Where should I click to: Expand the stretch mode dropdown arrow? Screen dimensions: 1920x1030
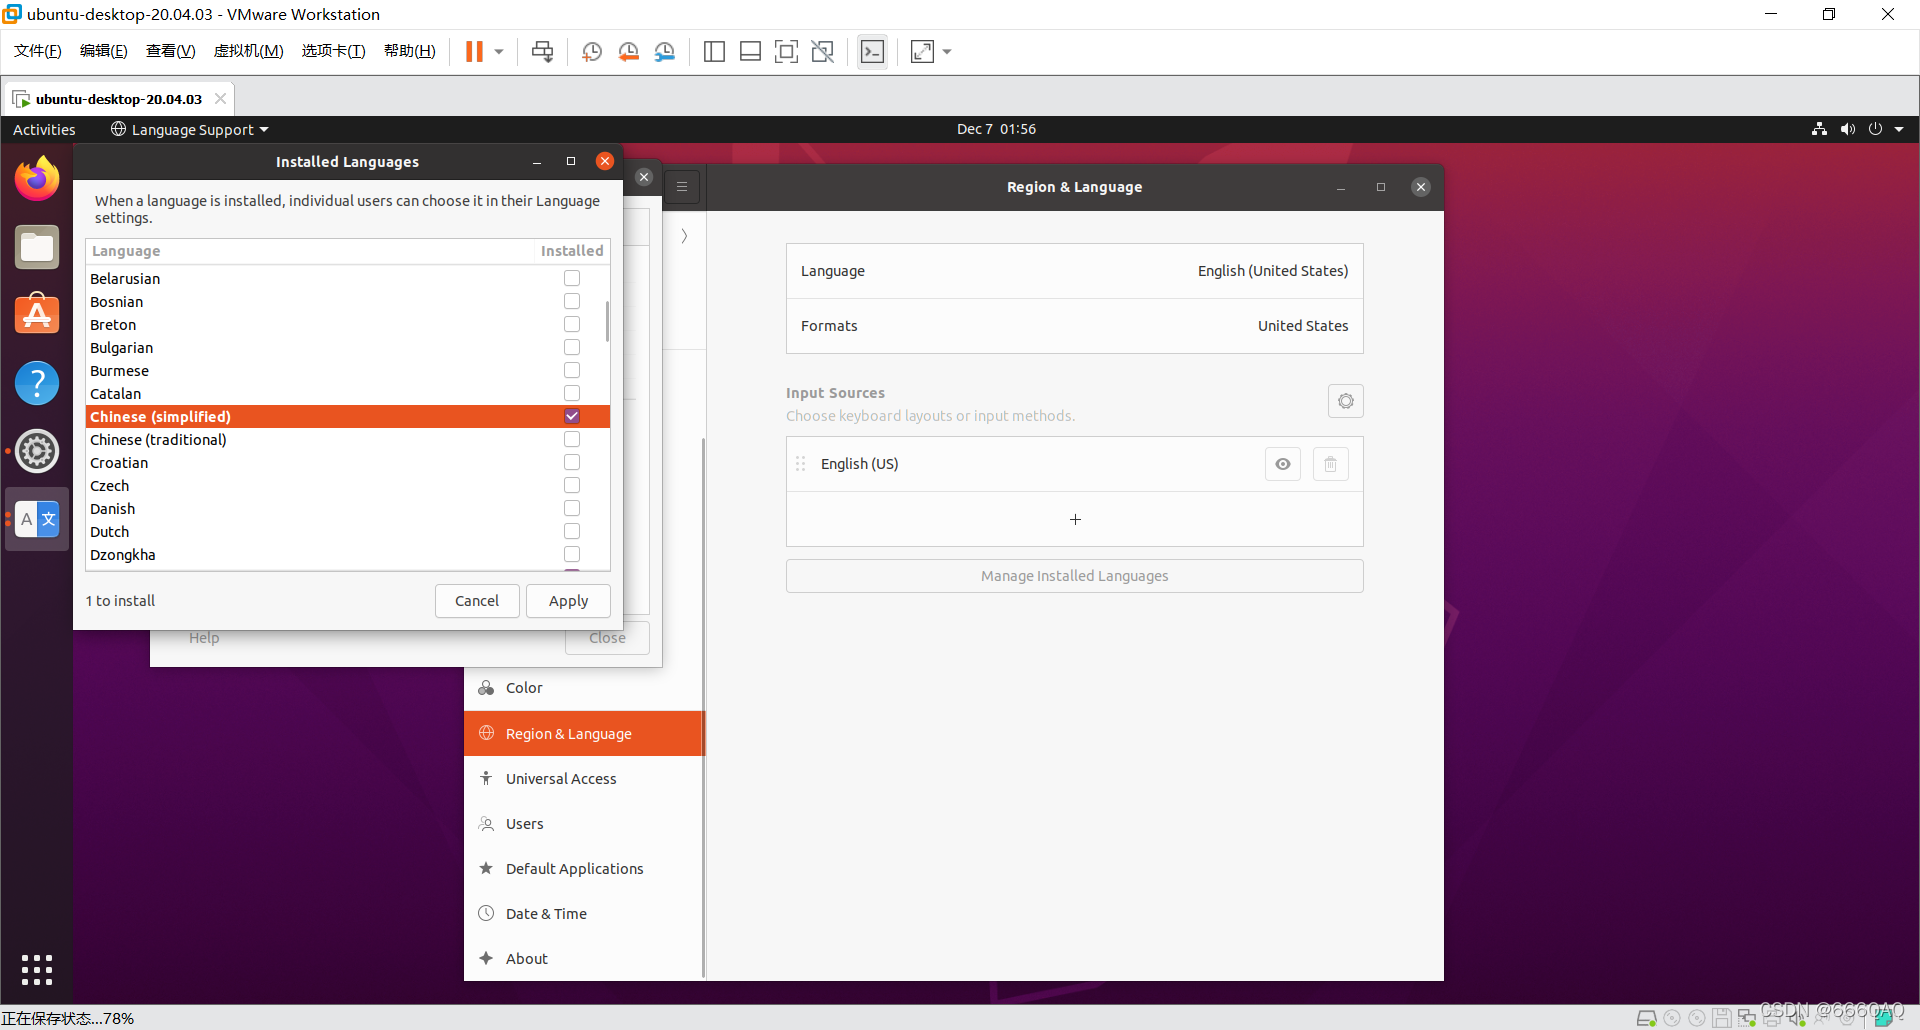click(x=946, y=51)
